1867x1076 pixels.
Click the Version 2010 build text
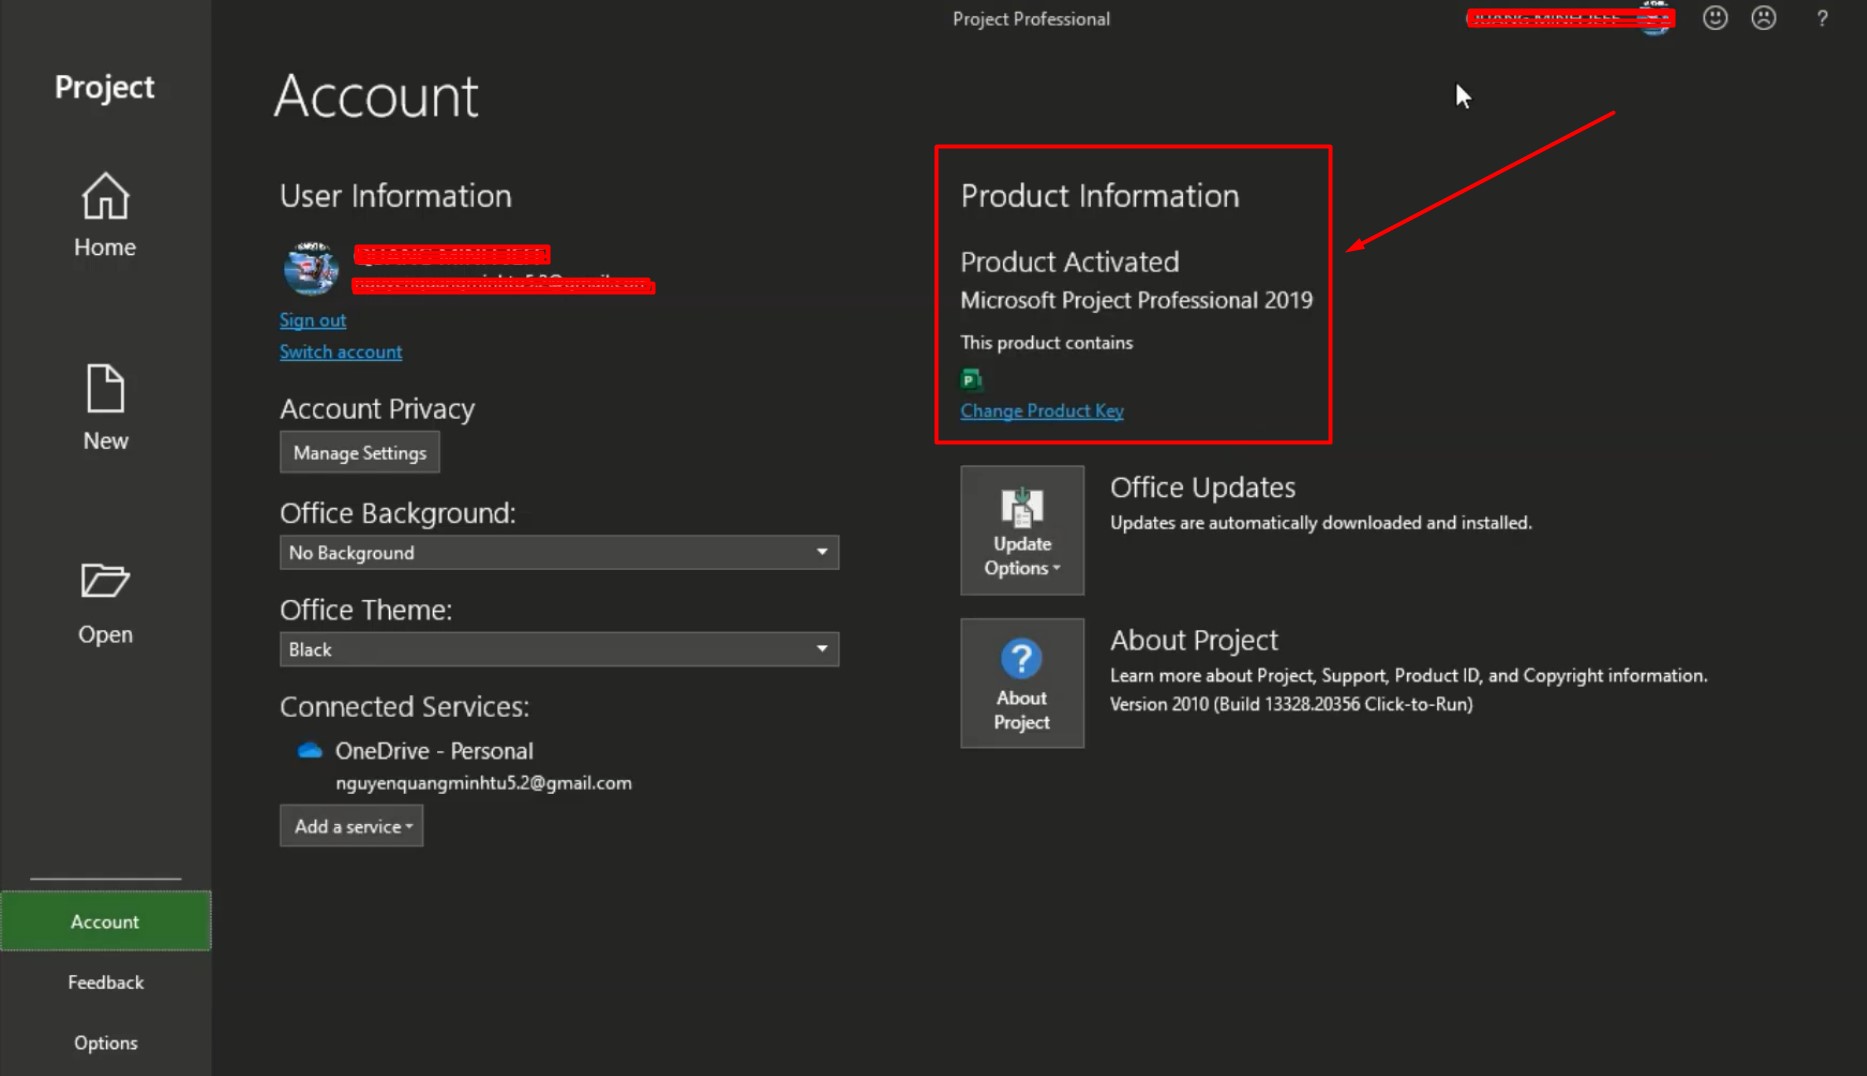[x=1291, y=704]
